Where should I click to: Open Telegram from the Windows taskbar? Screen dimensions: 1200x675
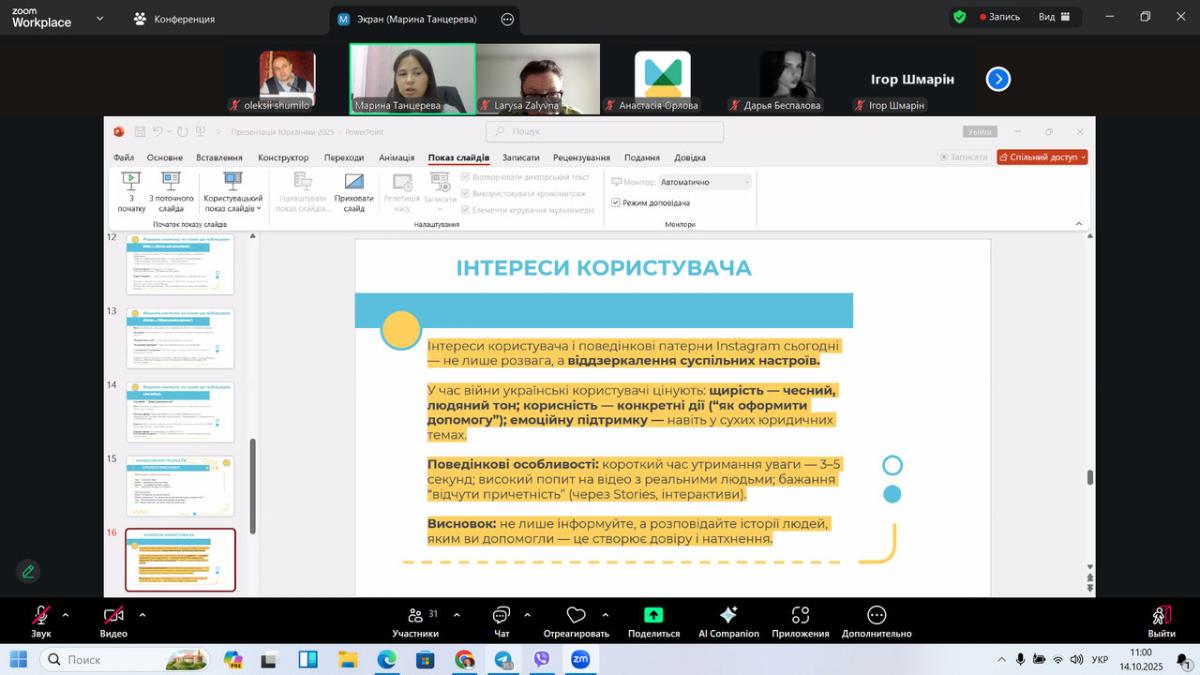click(x=503, y=659)
